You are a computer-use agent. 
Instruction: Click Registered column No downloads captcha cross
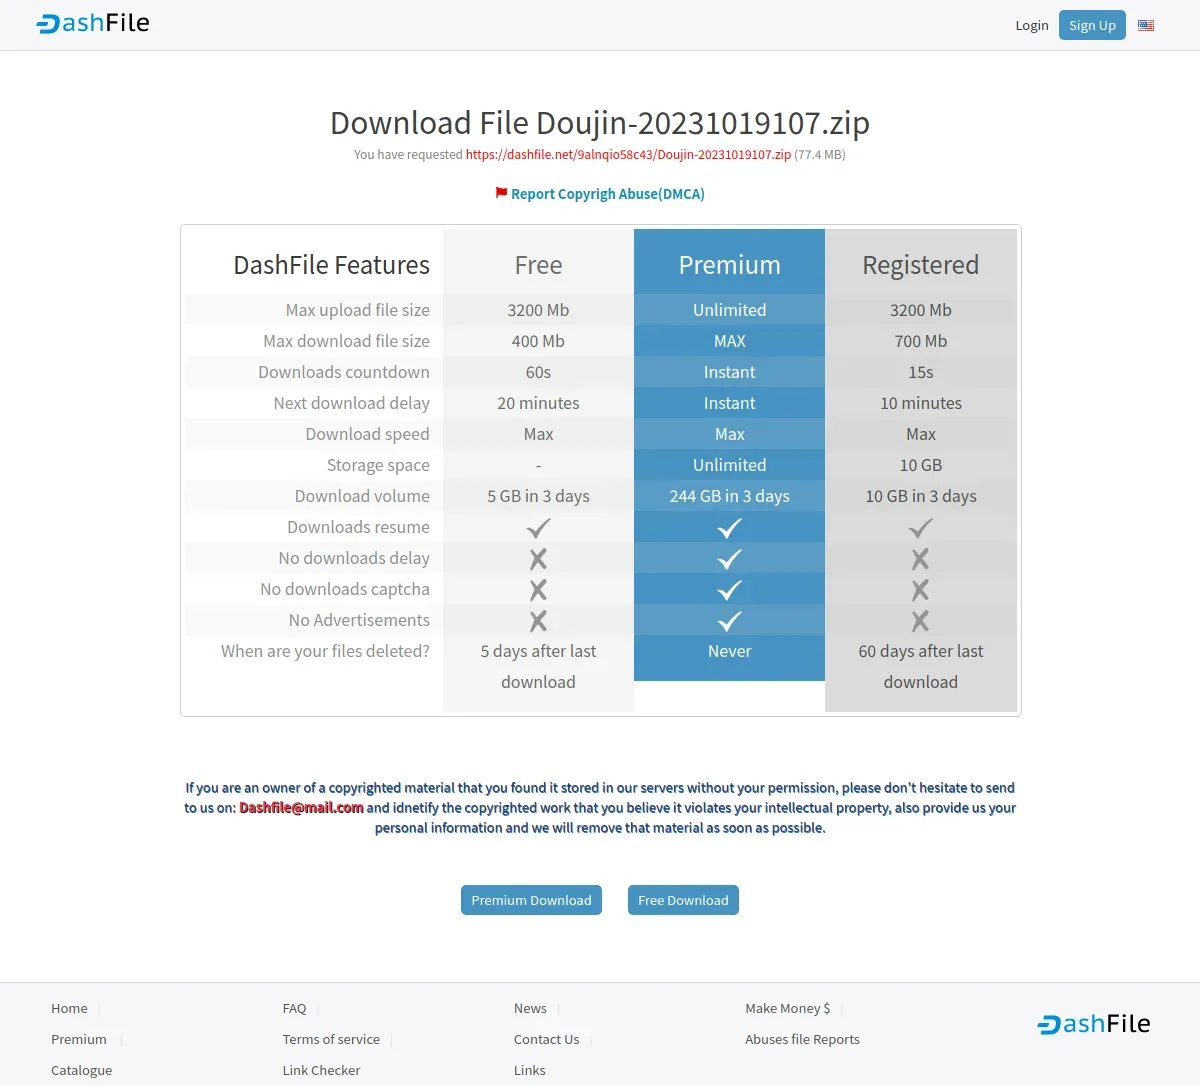921,589
